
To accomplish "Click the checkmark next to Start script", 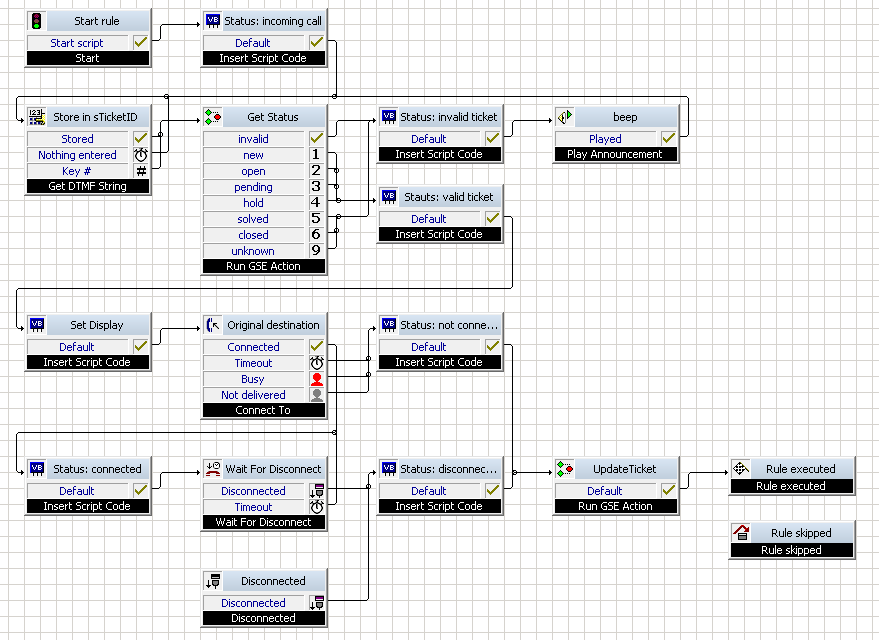I will click(x=141, y=43).
